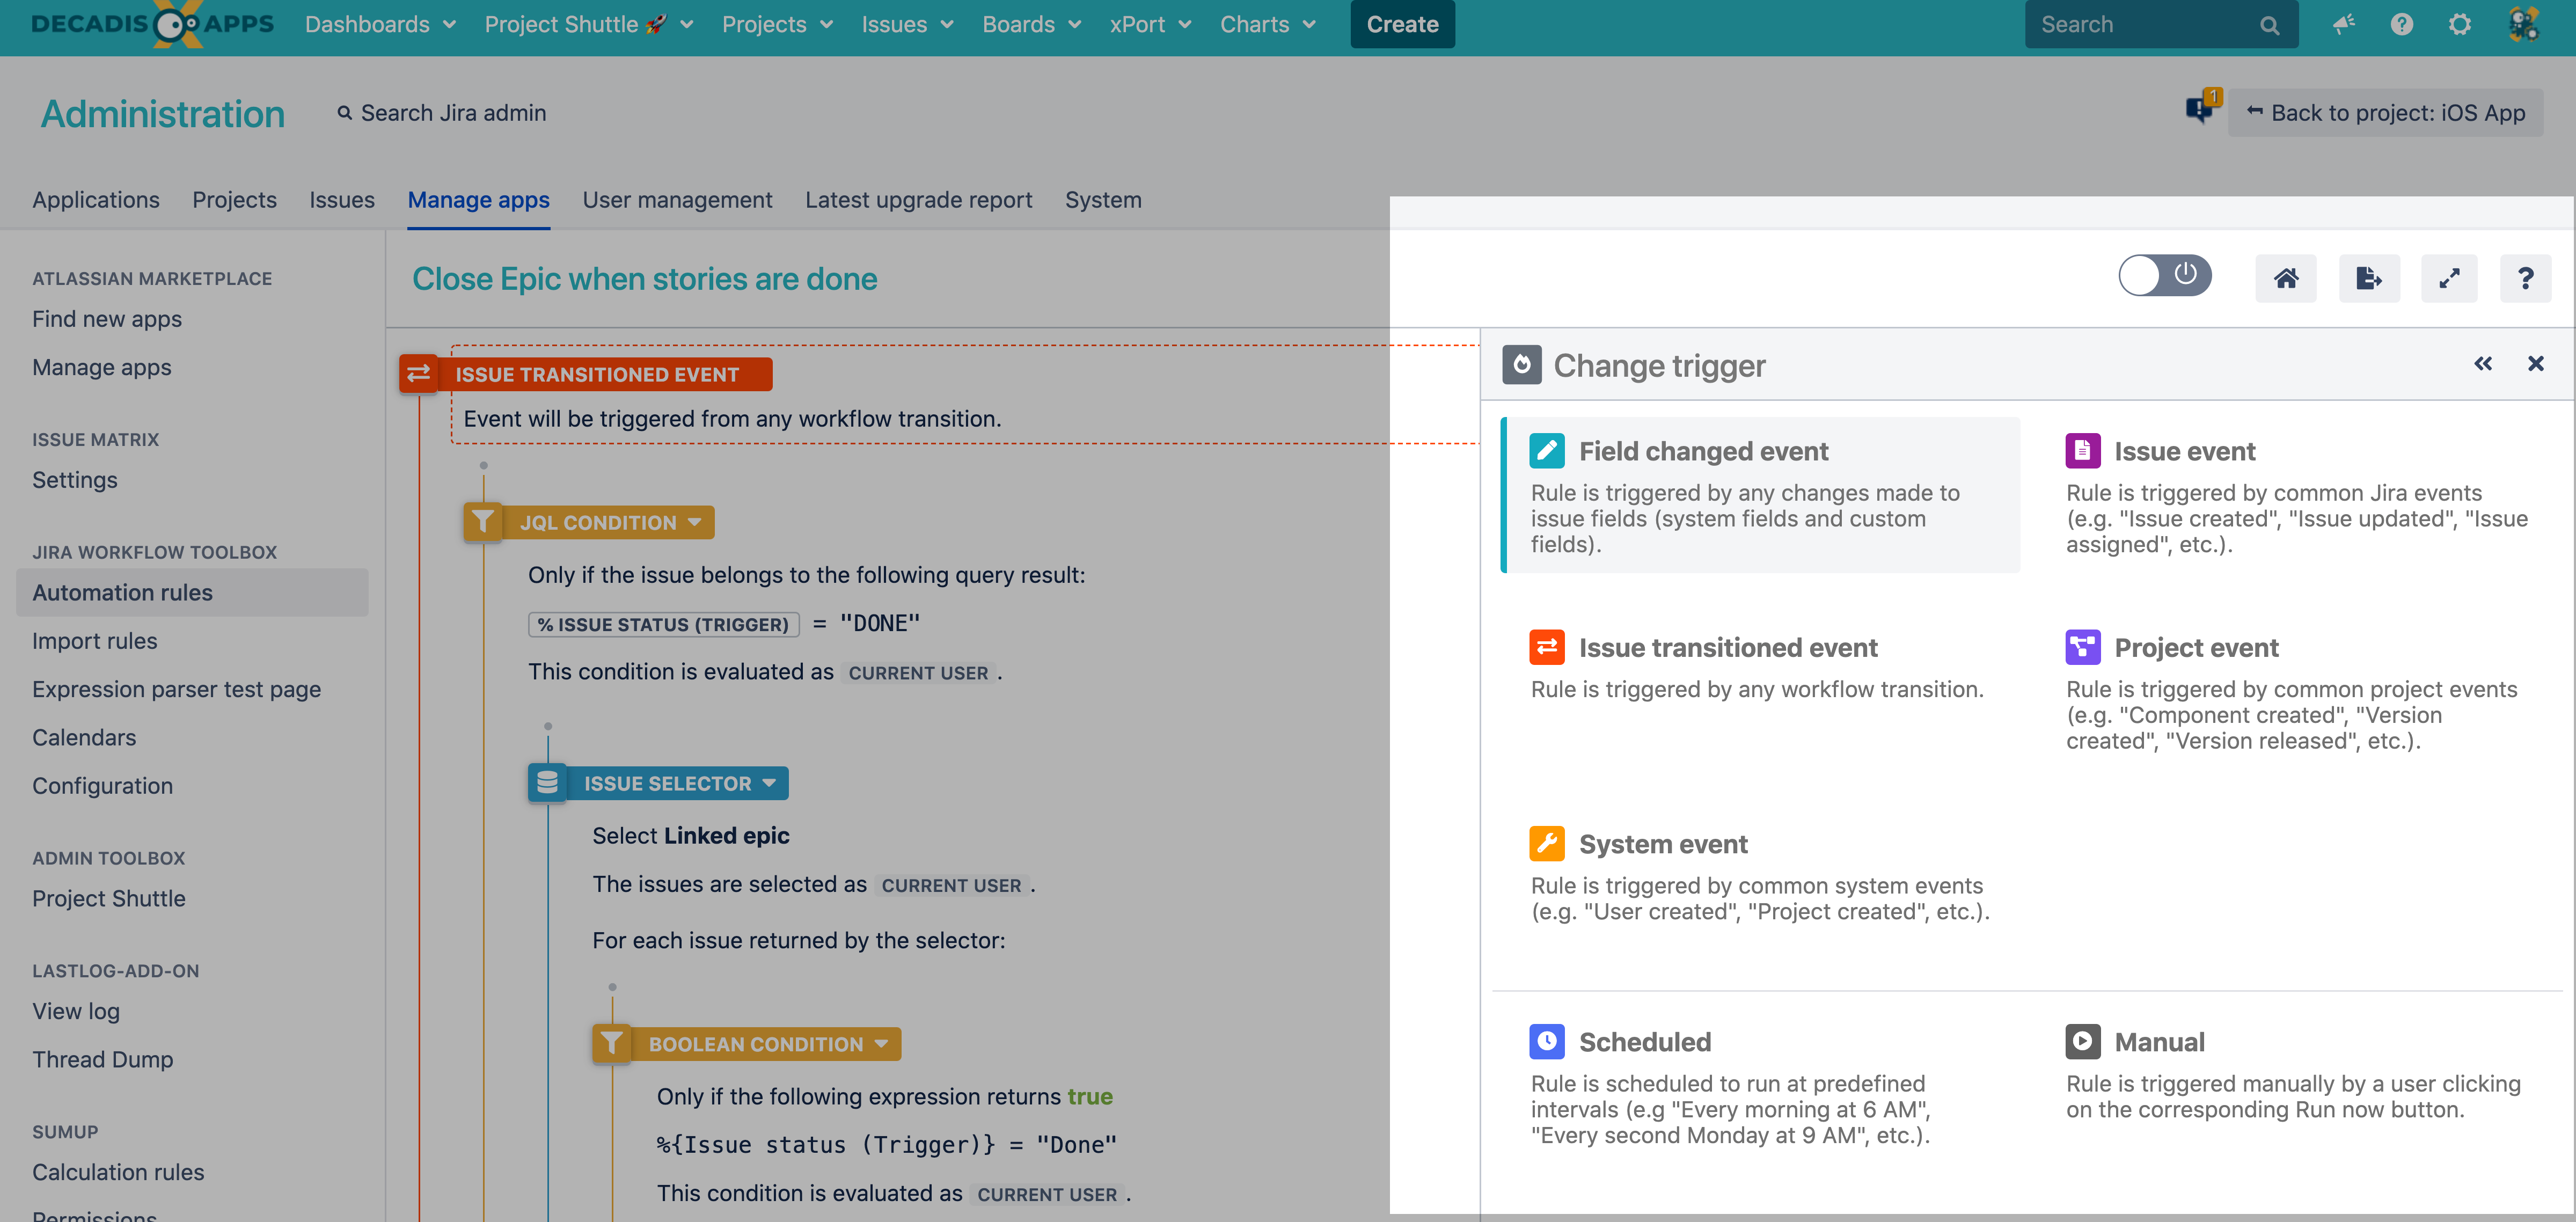This screenshot has height=1222, width=2576.
Task: Close the Change trigger panel
Action: click(x=2536, y=364)
